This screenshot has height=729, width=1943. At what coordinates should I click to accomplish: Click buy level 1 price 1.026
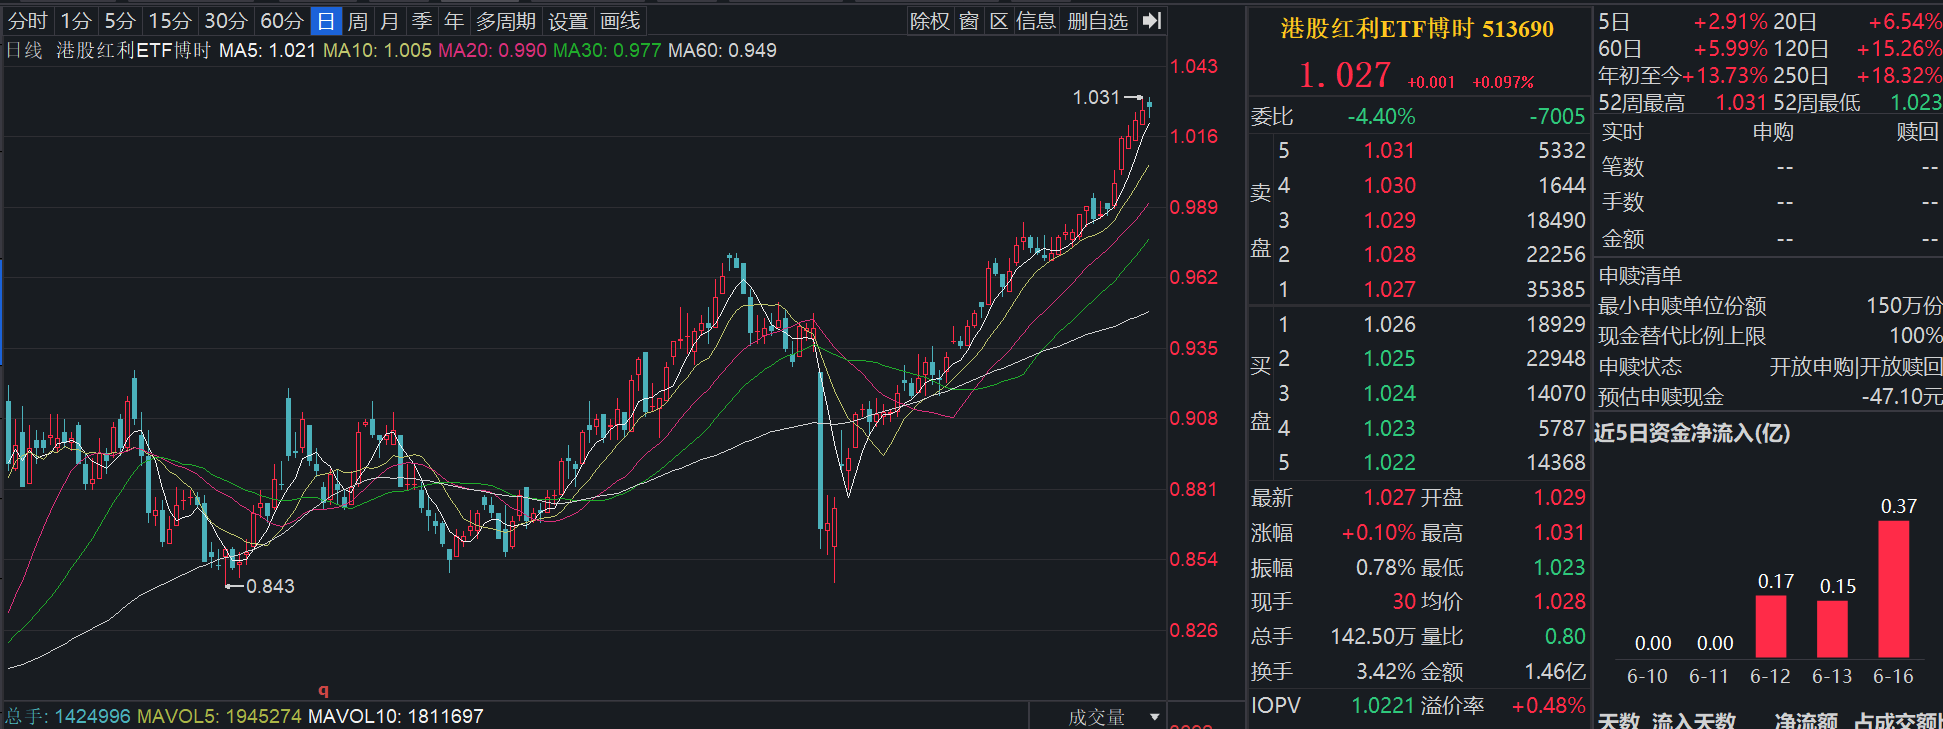click(1390, 324)
